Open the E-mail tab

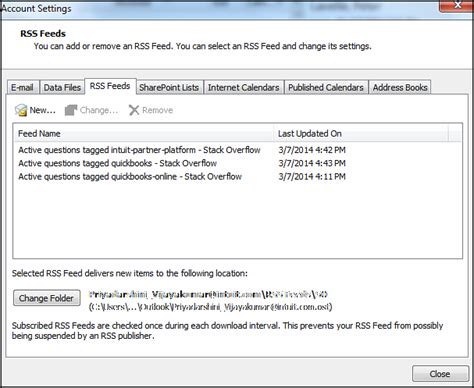click(x=22, y=87)
